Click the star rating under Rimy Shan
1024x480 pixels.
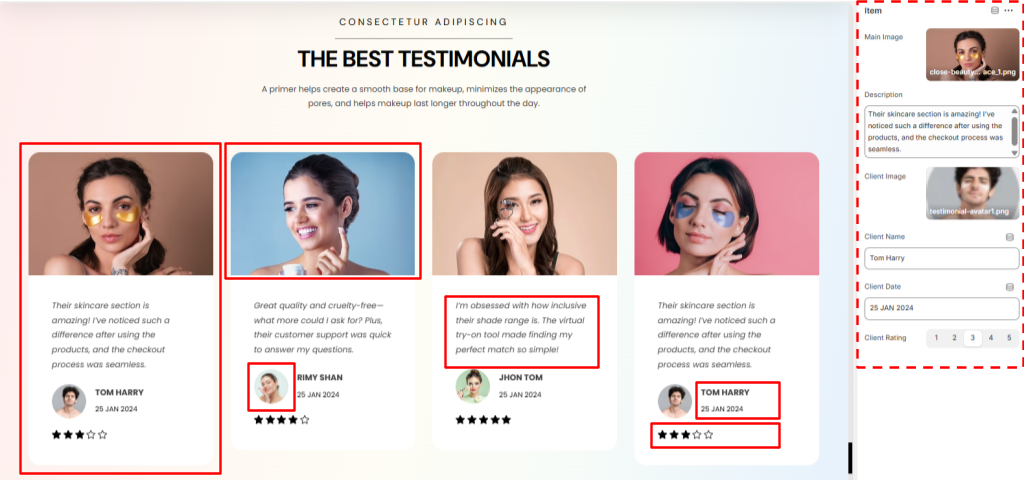(281, 420)
